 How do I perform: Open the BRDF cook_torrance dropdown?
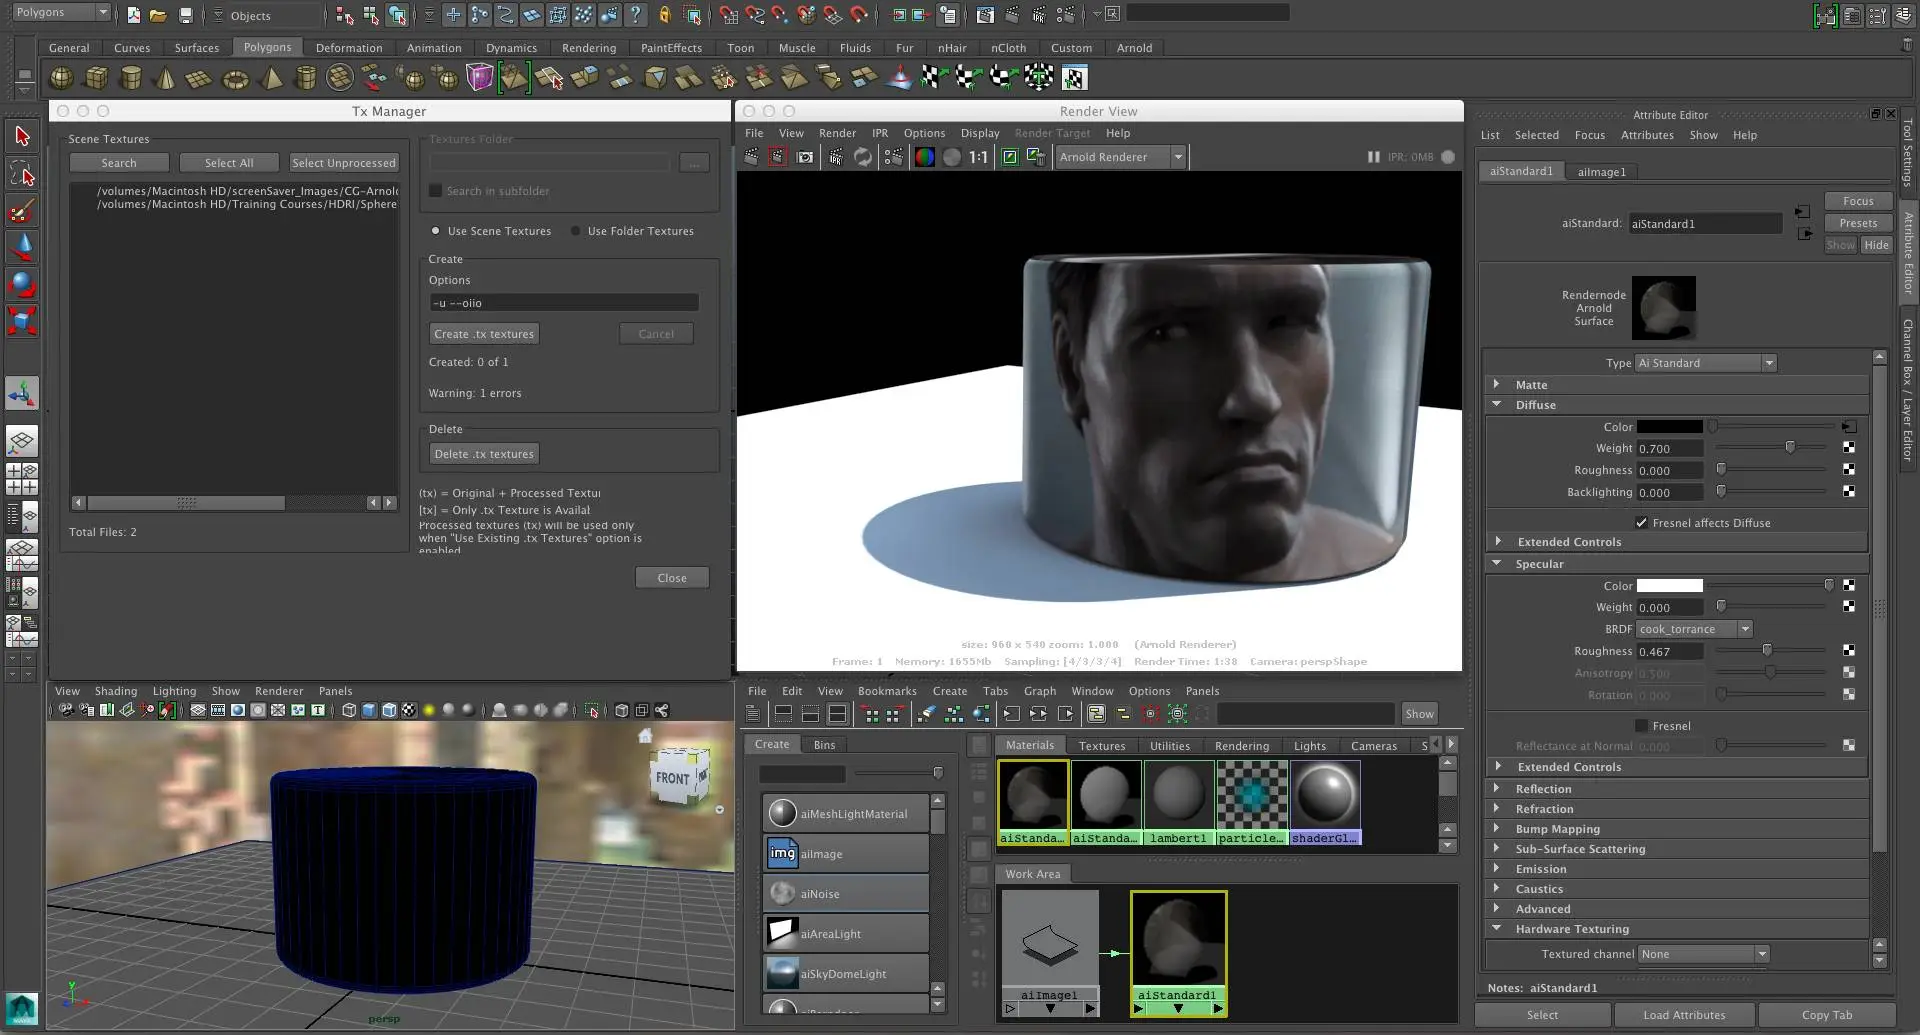point(1694,629)
